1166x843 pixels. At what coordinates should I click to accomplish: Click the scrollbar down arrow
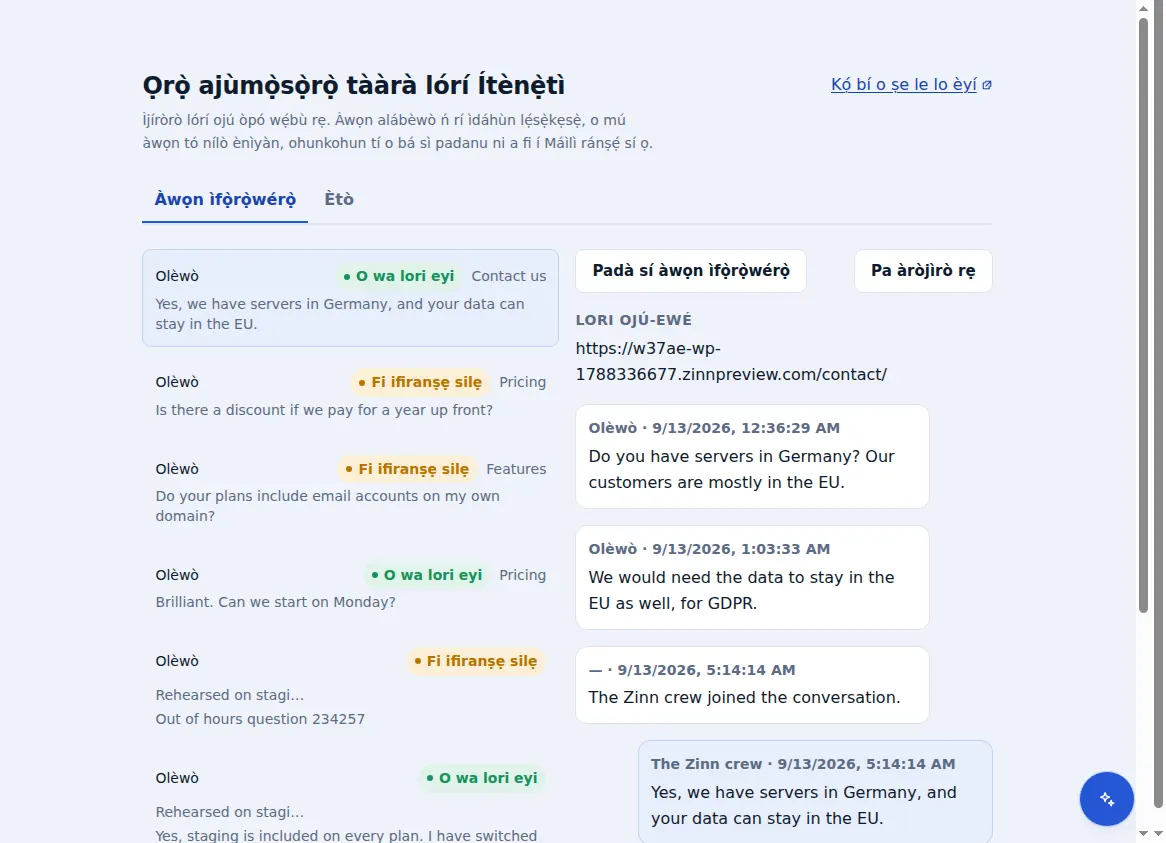click(x=1144, y=834)
